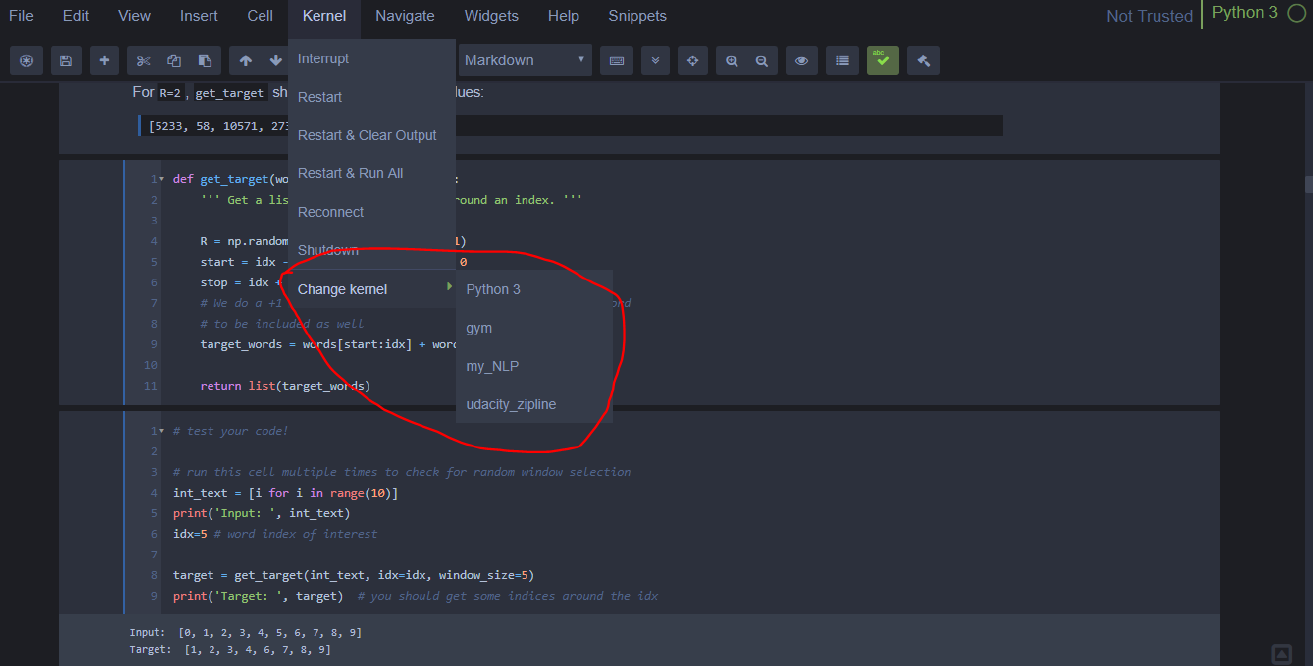Switch kernel to Python 3 in submenu
Screen dimensions: 1313x666
tap(534, 289)
